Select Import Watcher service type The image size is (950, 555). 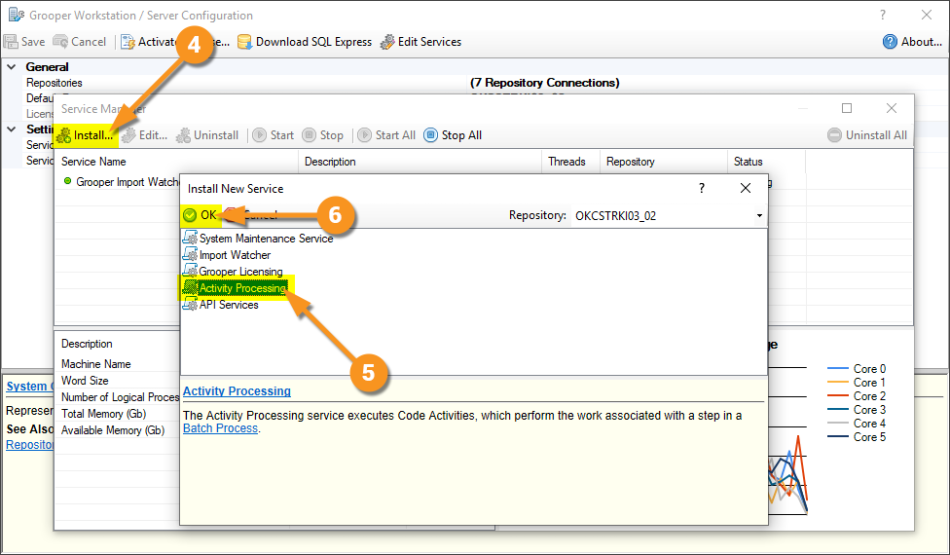point(227,255)
